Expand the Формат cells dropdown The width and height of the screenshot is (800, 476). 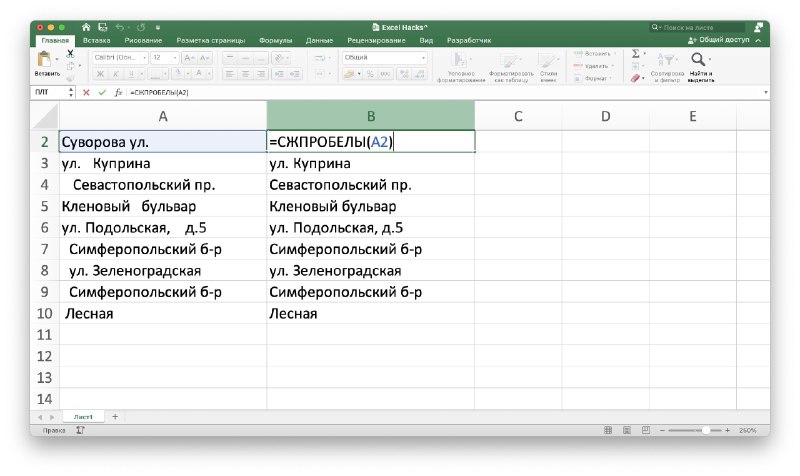point(593,79)
